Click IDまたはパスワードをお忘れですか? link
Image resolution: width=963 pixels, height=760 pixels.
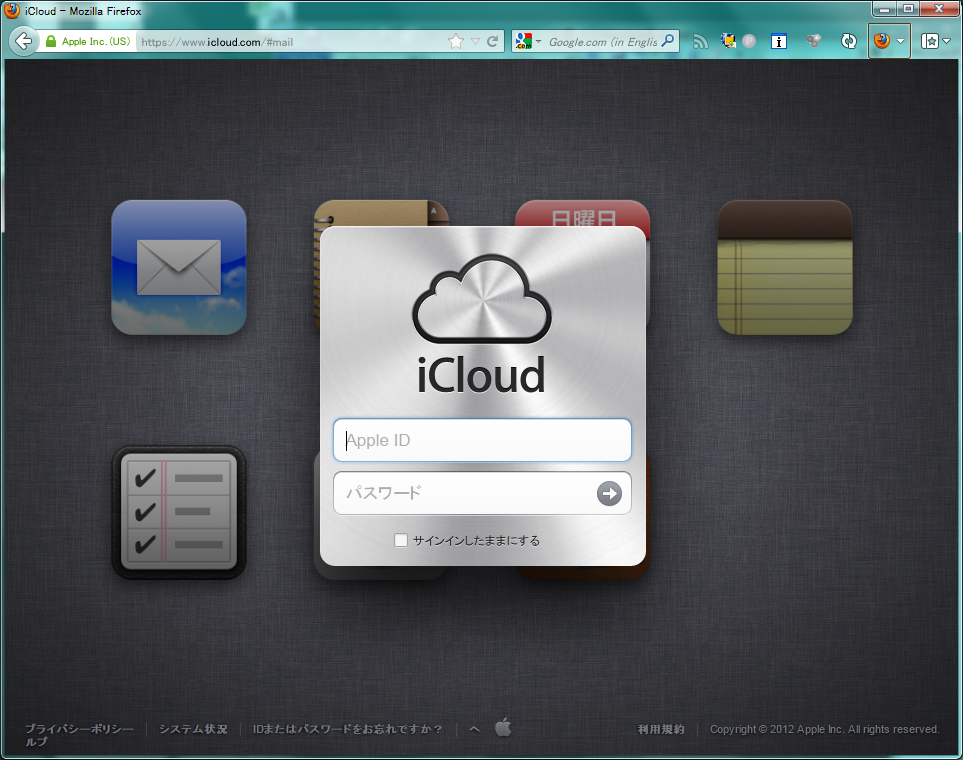[x=347, y=728]
